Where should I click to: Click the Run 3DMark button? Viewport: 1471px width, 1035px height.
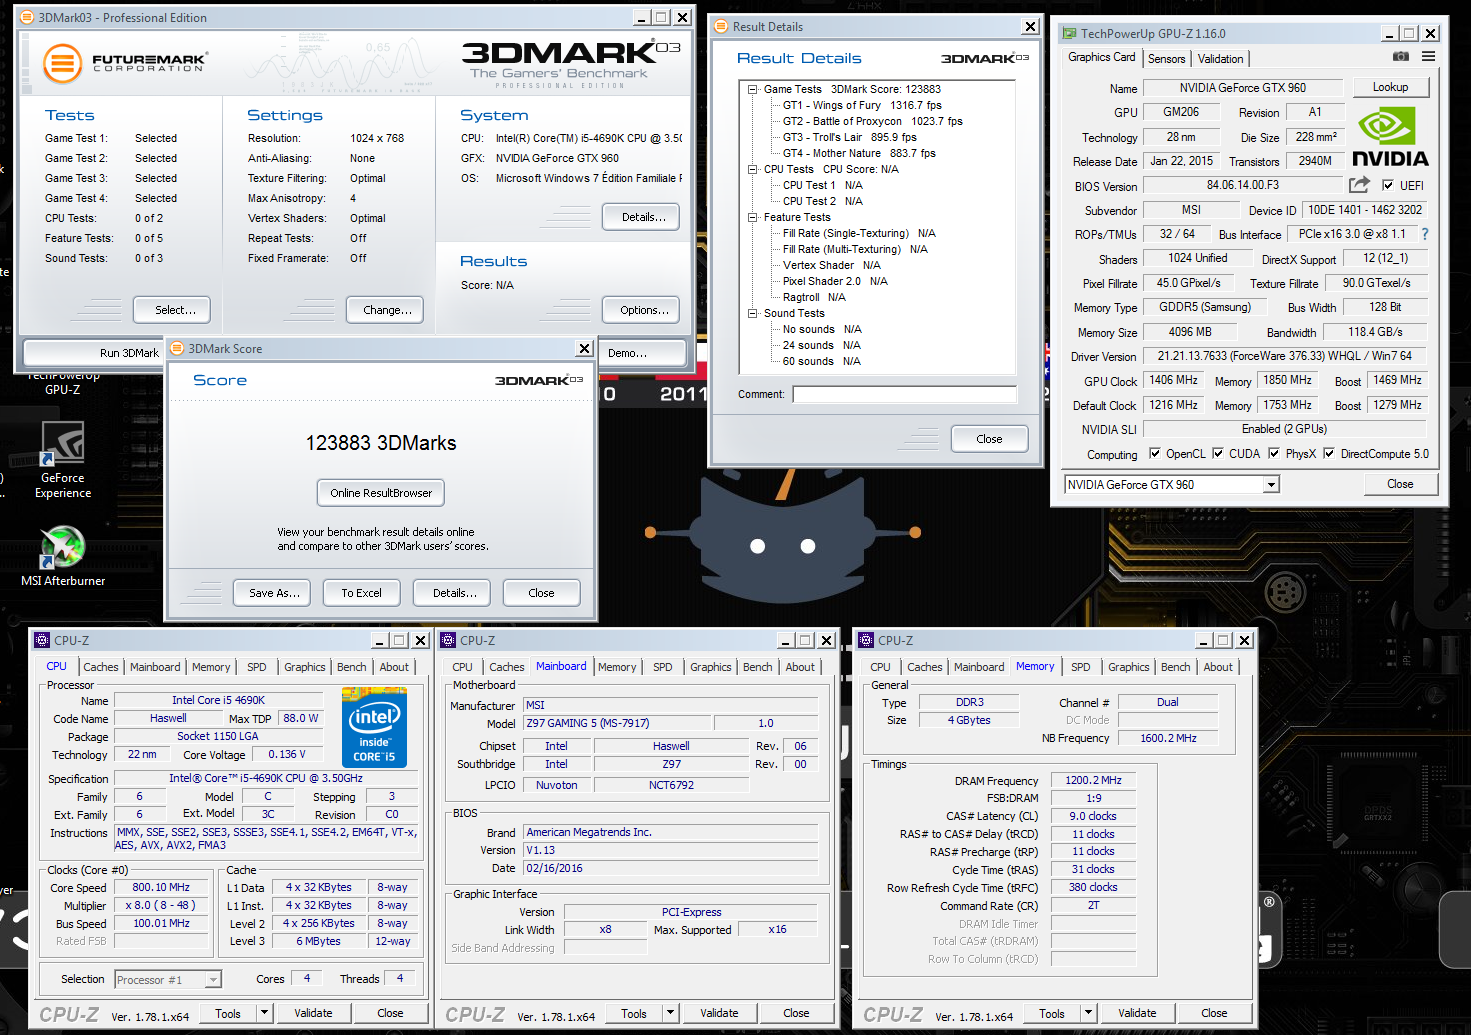click(94, 353)
